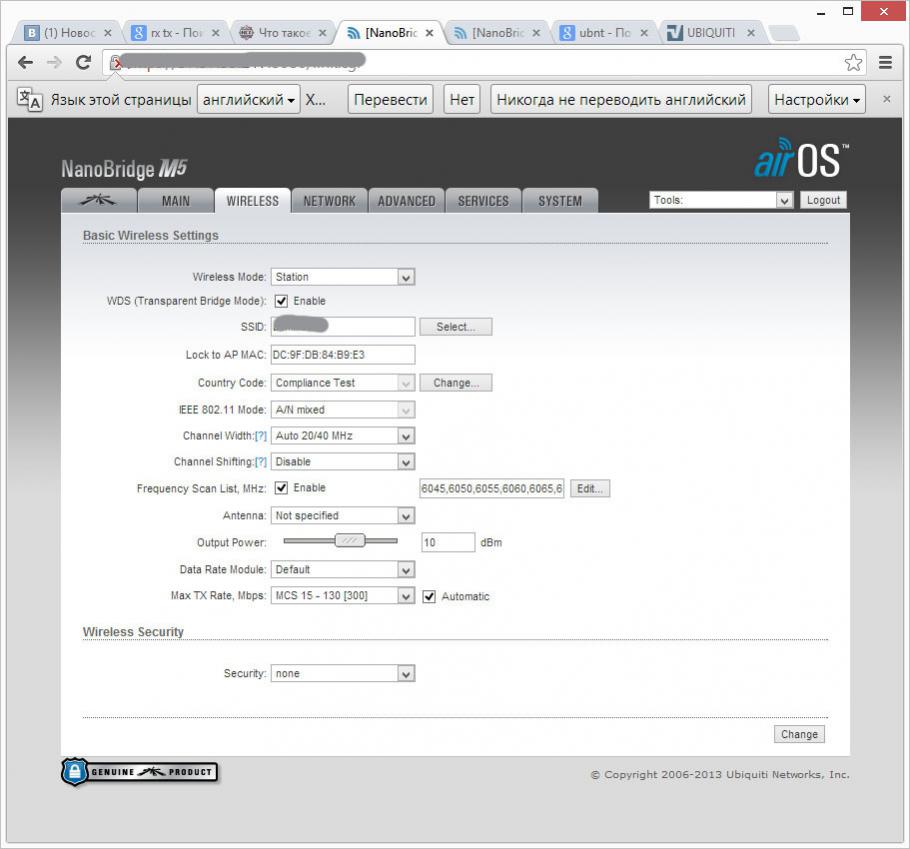Click the Logout button
The image size is (910, 849).
pos(823,200)
